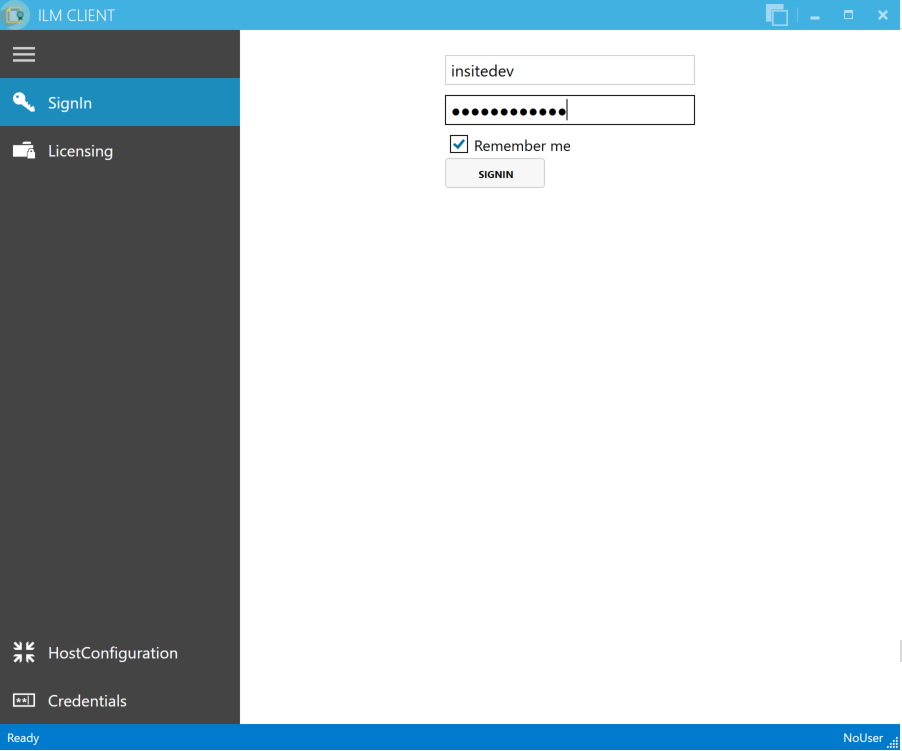
Task: Click the ILM Client app logo
Action: (16, 15)
